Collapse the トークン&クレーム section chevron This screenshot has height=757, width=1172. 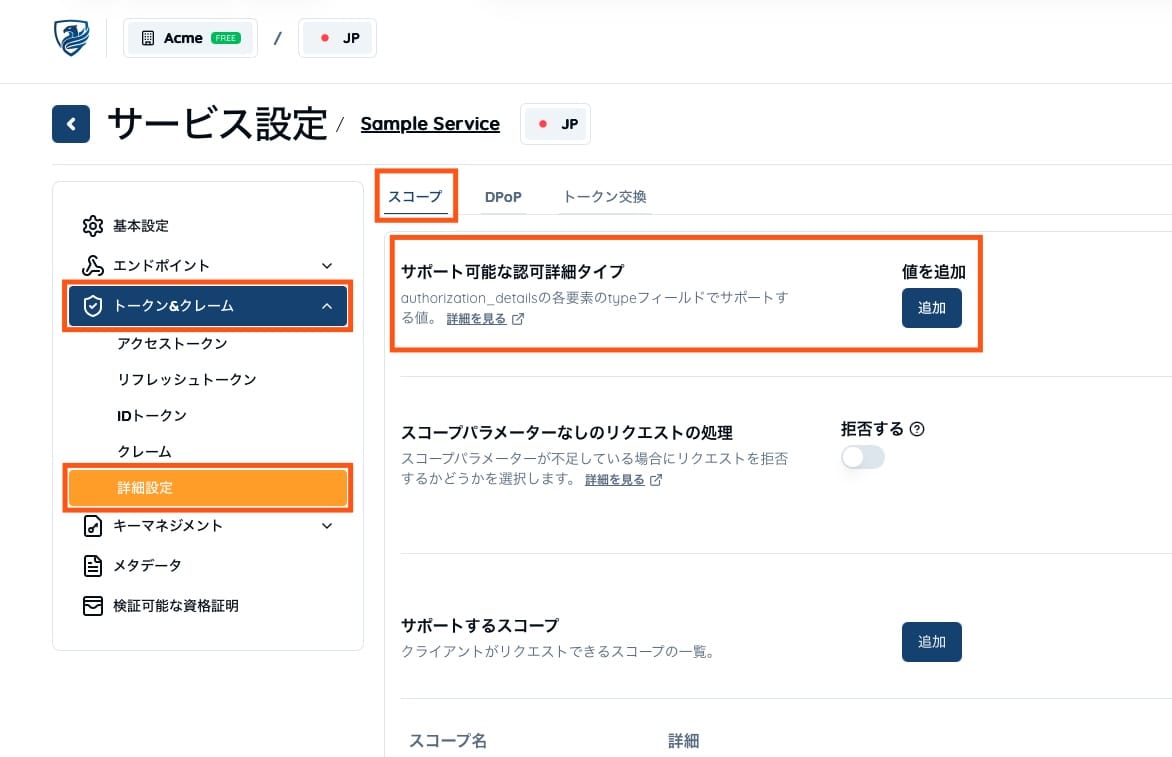pyautogui.click(x=327, y=306)
